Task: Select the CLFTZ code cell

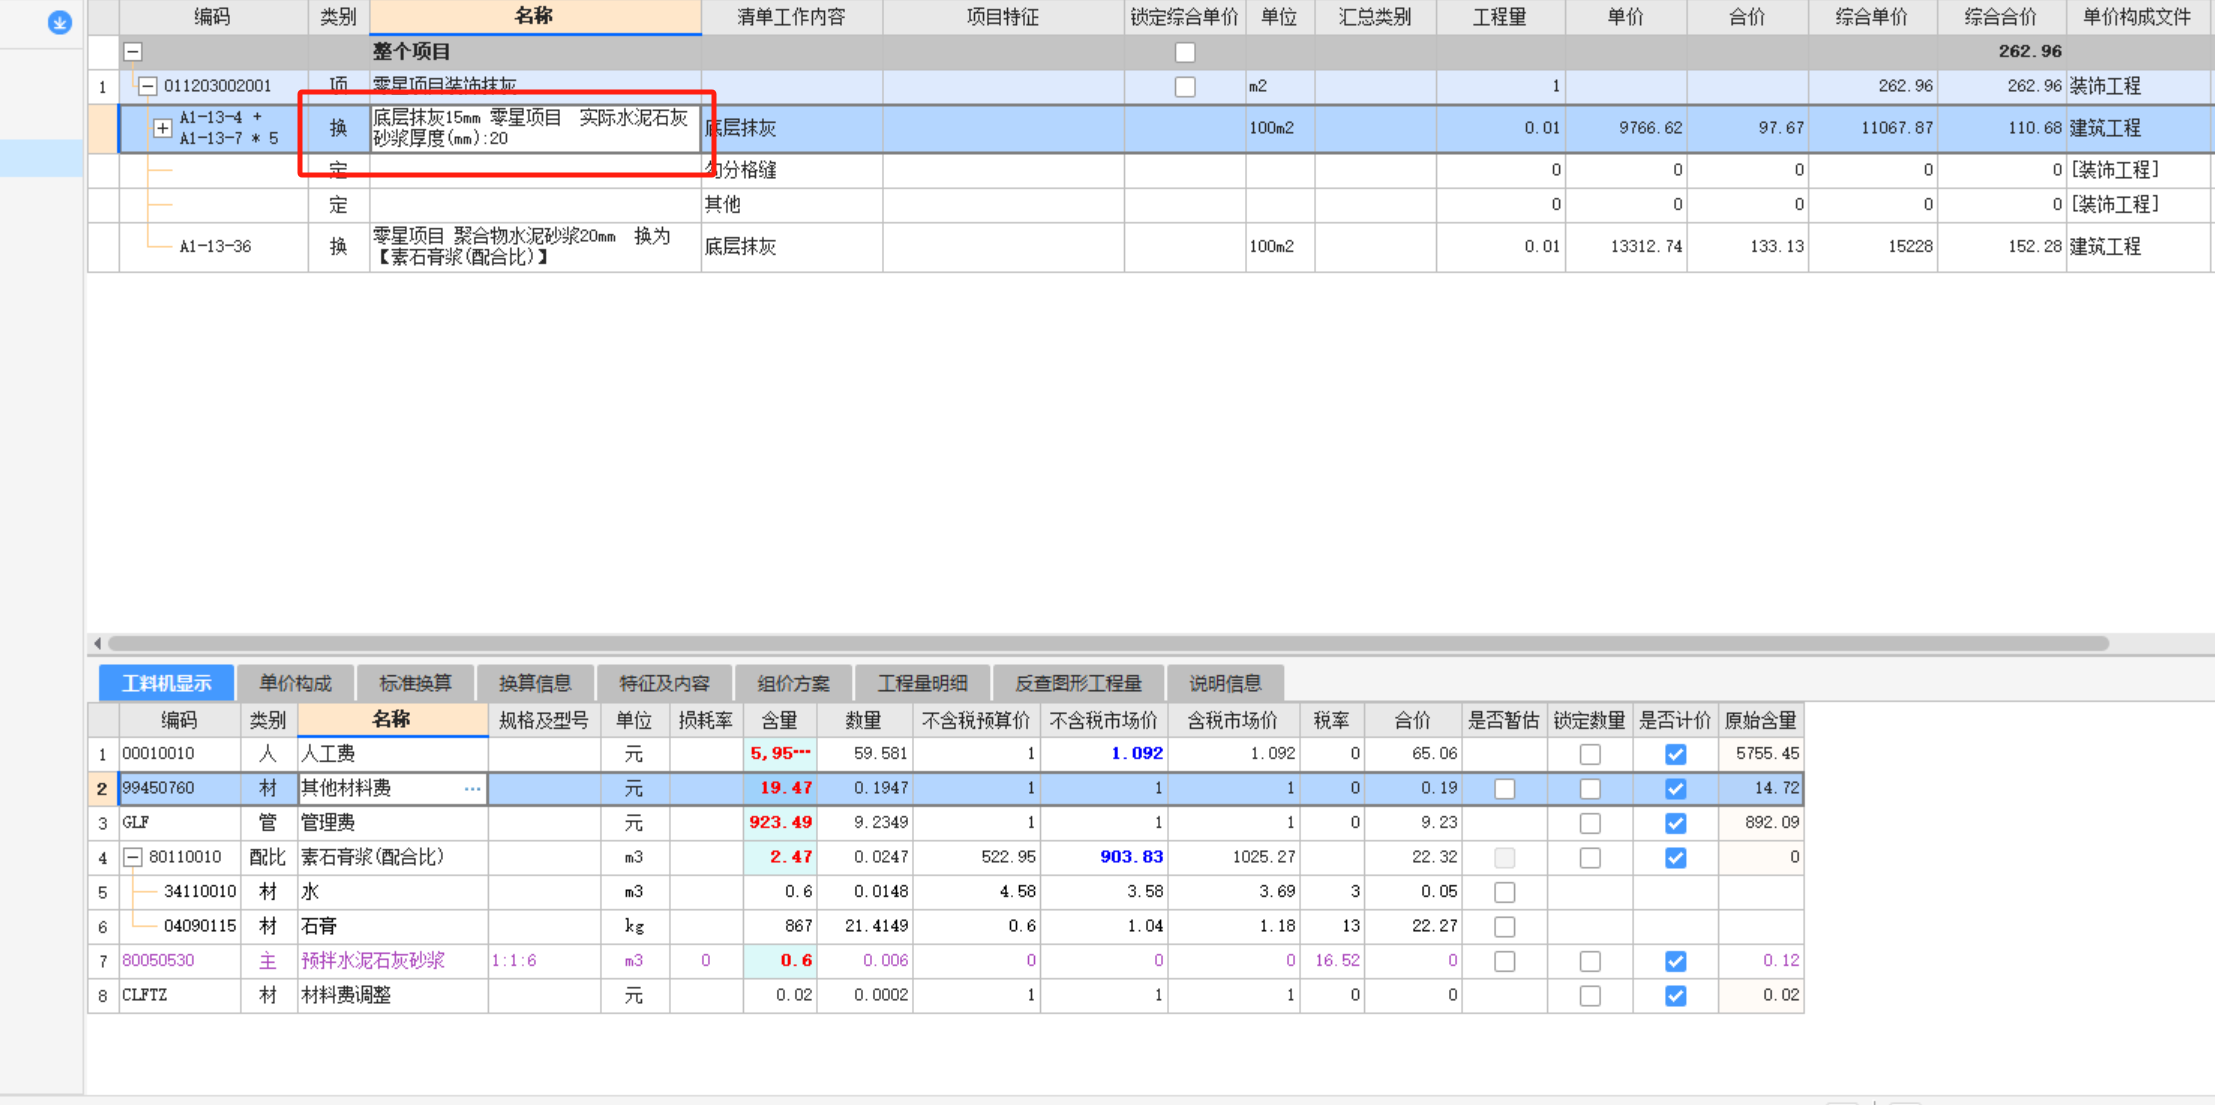Action: (180, 996)
